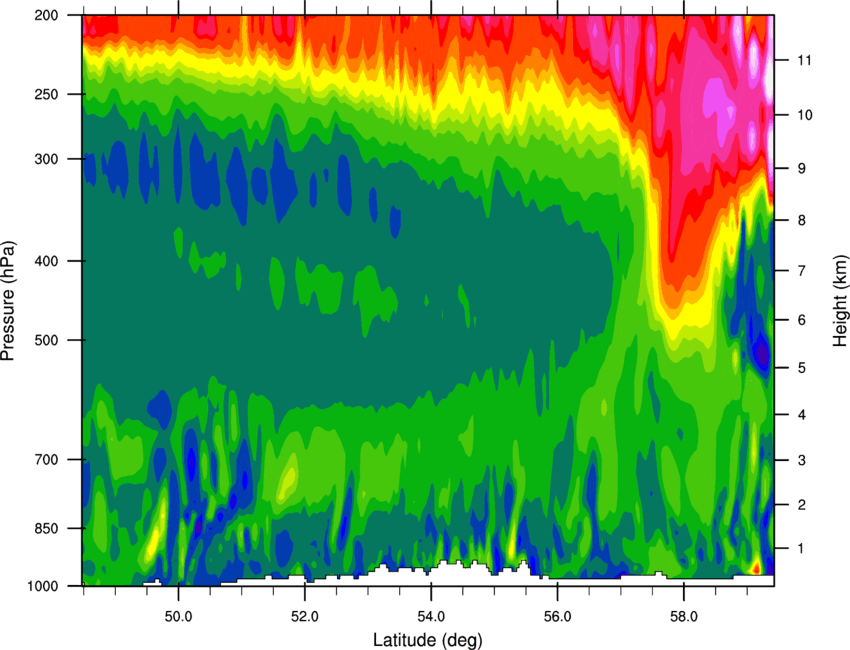Click the 'Latitude (deg)' axis title
The image size is (850, 650).
pyautogui.click(x=428, y=640)
